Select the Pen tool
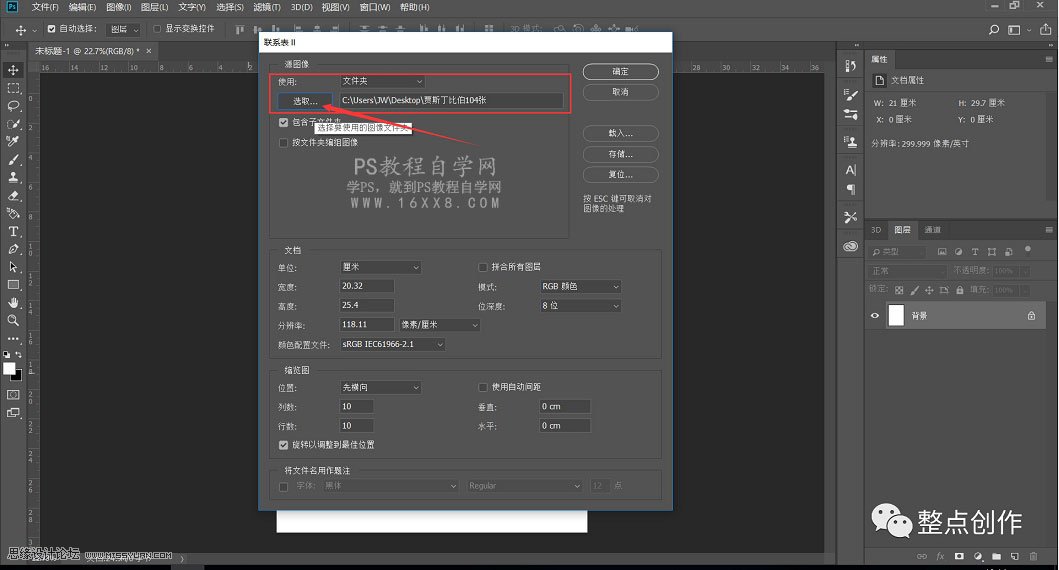 13,249
